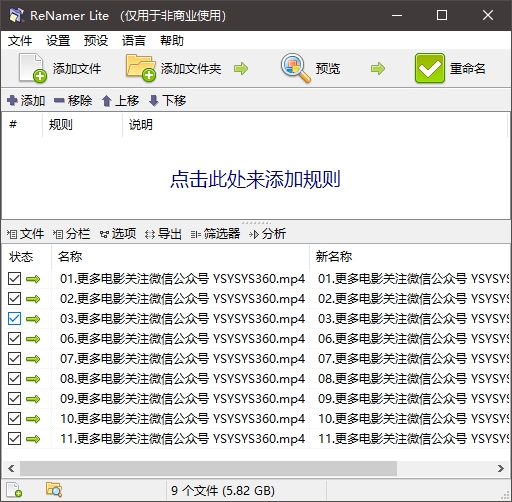512x502 pixels.
Task: Open the 设置 settings menu
Action: 58,41
